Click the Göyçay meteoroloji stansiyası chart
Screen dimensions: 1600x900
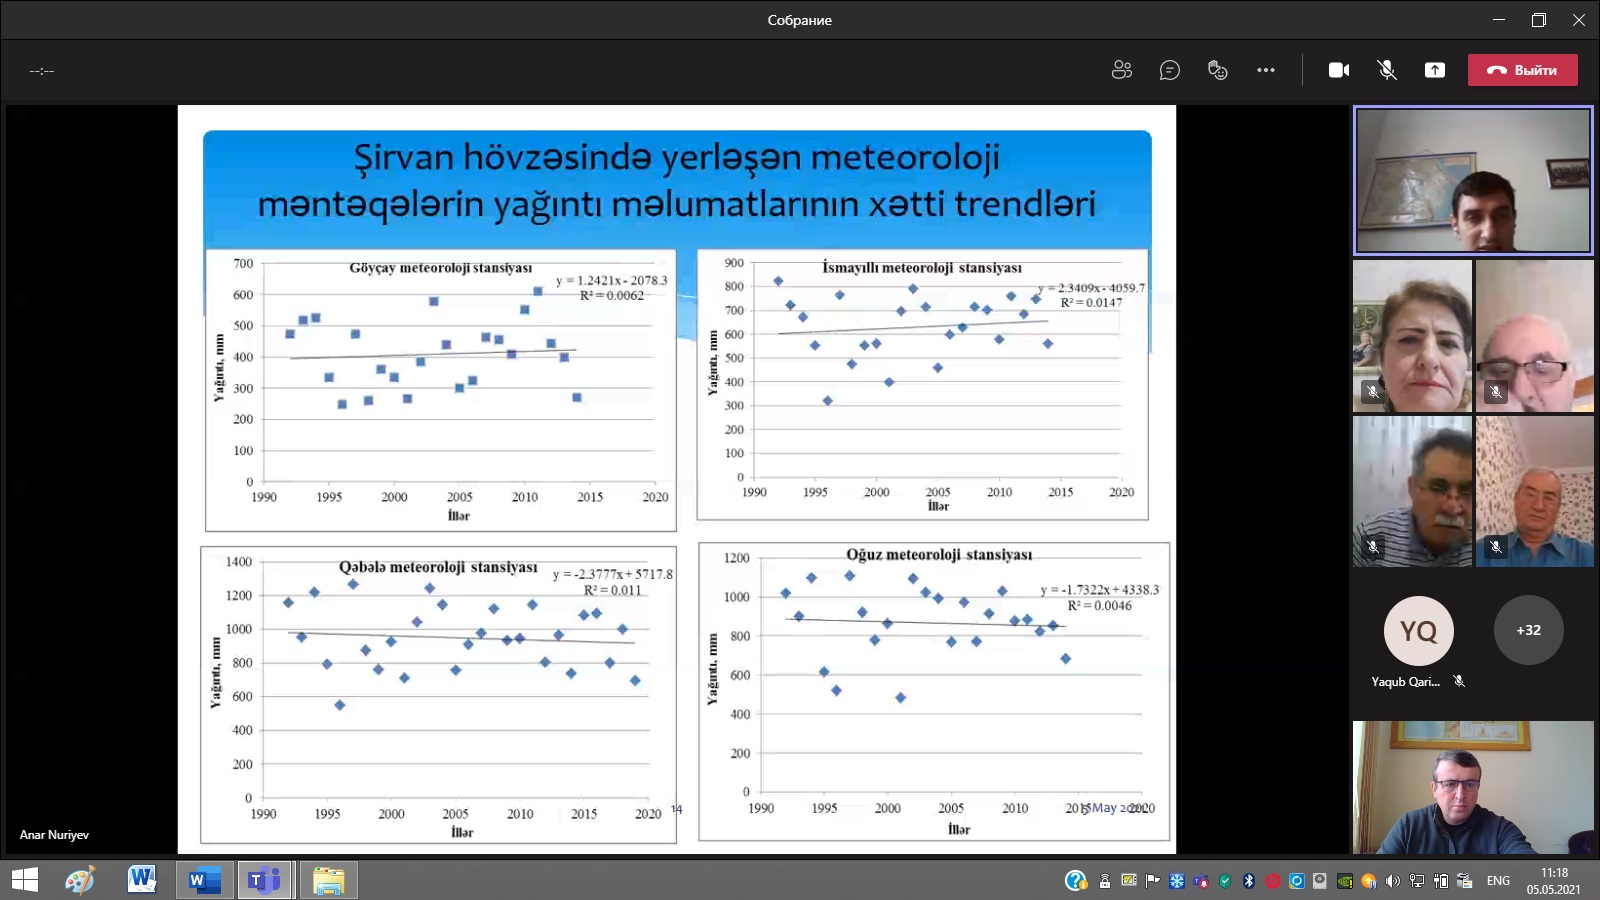pos(441,390)
